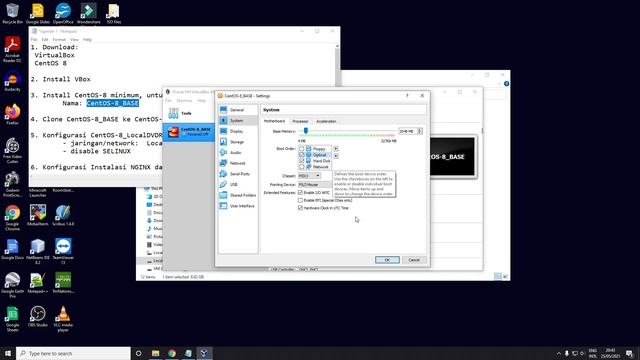Image resolution: width=640 pixels, height=360 pixels.
Task: Toggle Enable EFI special OSes checkbox
Action: (x=300, y=200)
